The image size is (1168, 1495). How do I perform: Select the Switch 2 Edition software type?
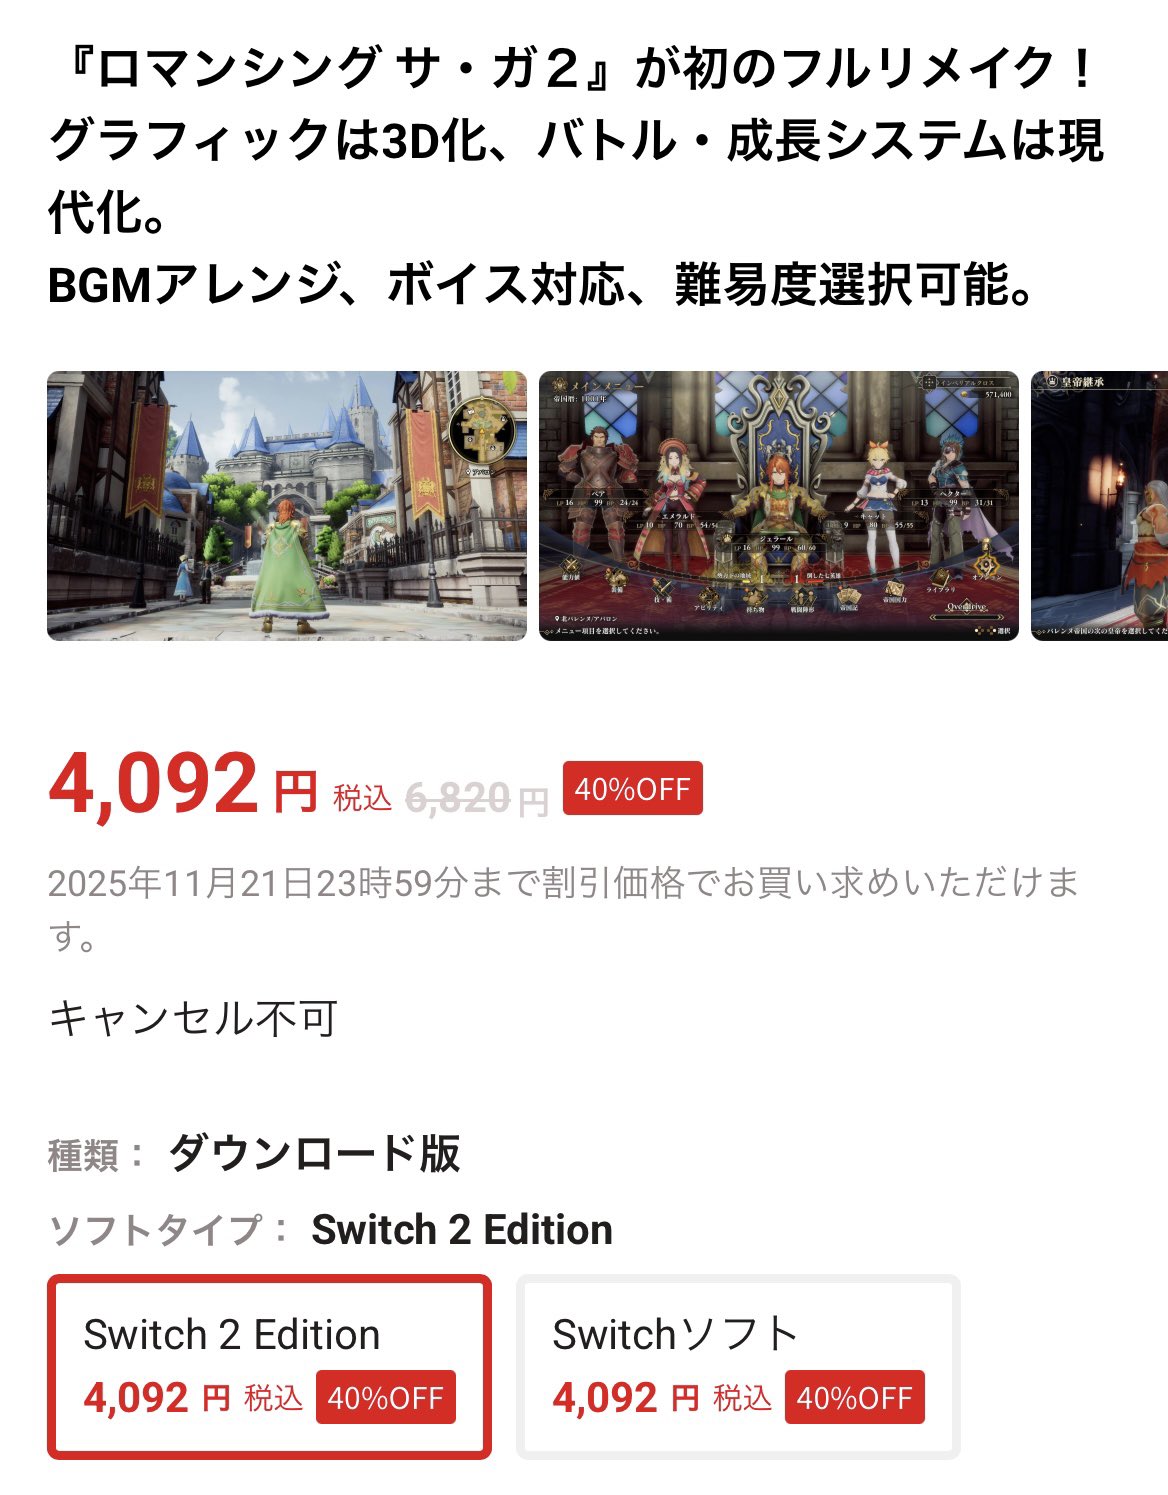(x=269, y=1367)
